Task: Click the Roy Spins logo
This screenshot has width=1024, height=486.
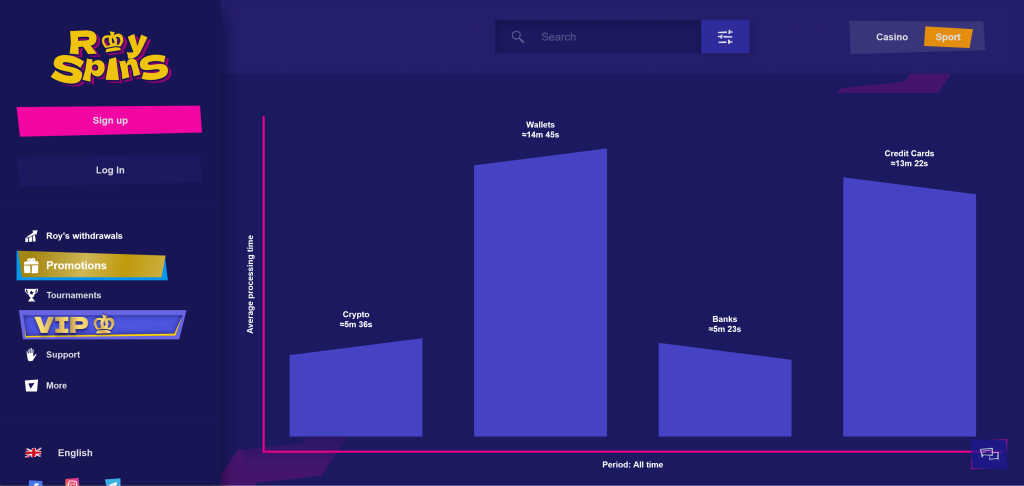Action: point(109,55)
